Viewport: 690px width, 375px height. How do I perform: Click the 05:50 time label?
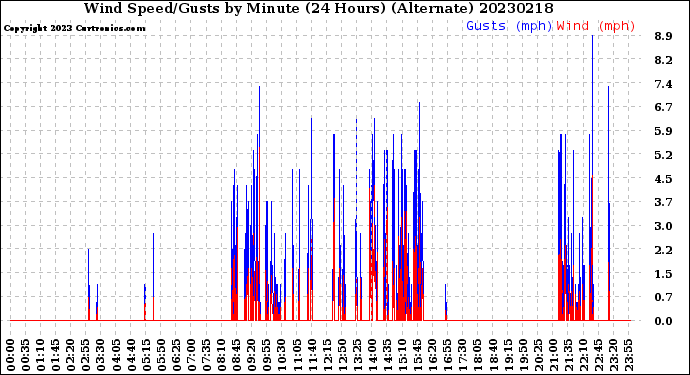tap(161, 355)
